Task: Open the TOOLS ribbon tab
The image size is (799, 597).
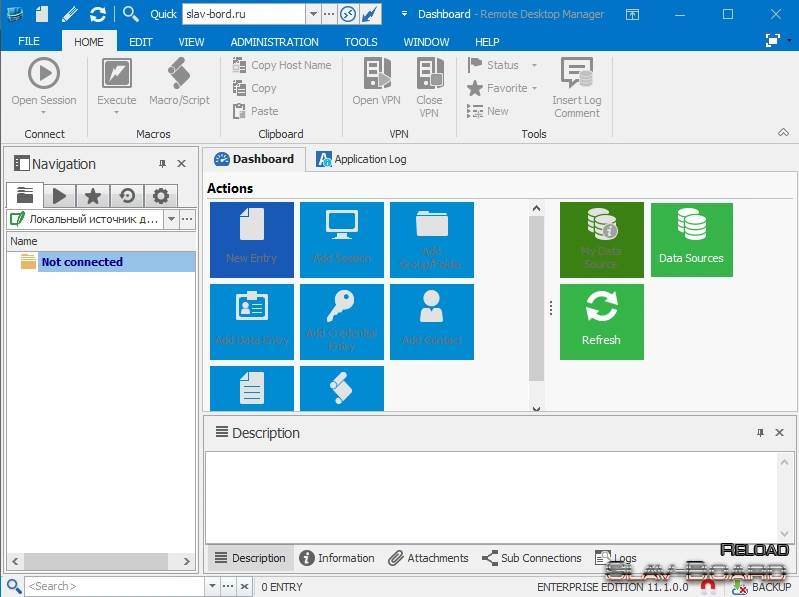Action: point(361,42)
